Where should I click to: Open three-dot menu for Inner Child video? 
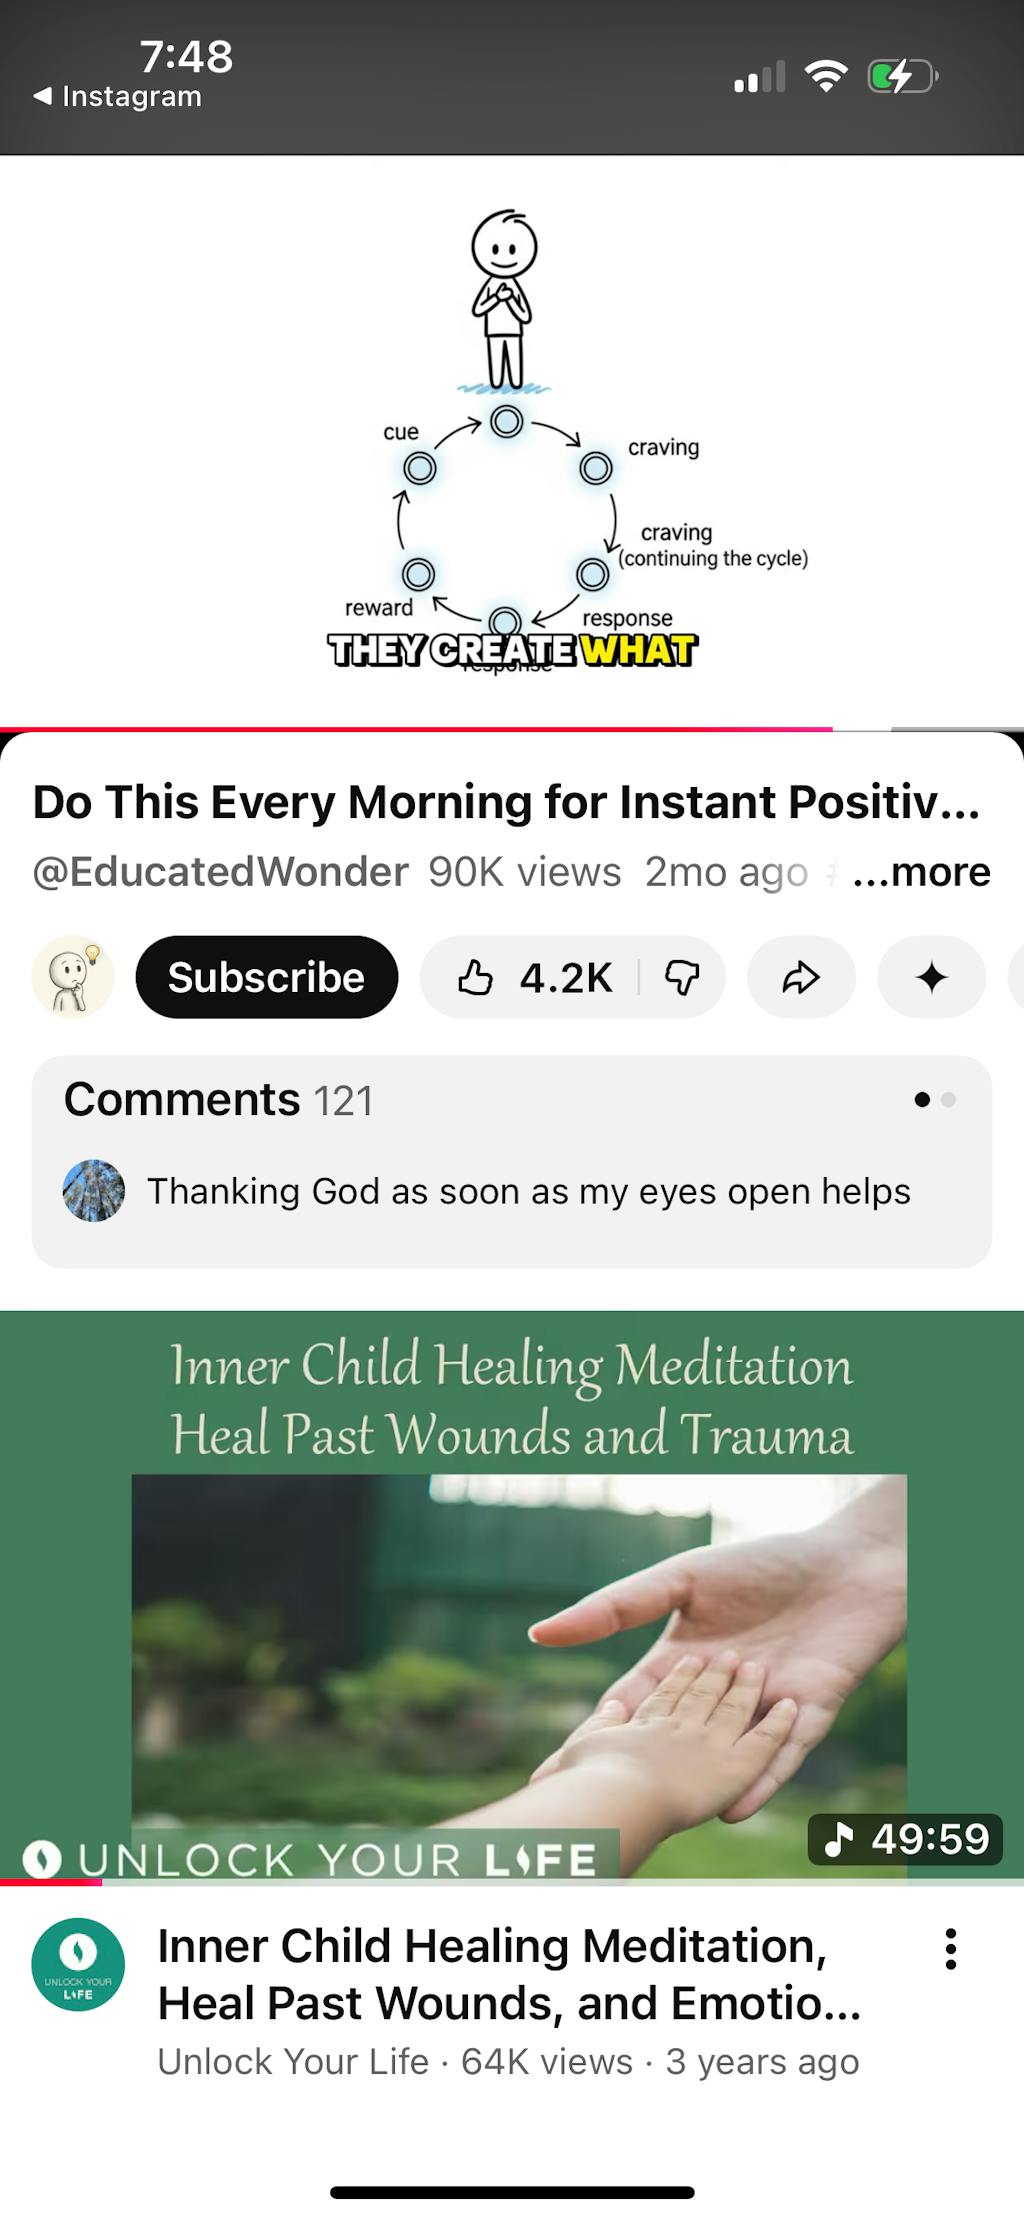pos(950,1949)
